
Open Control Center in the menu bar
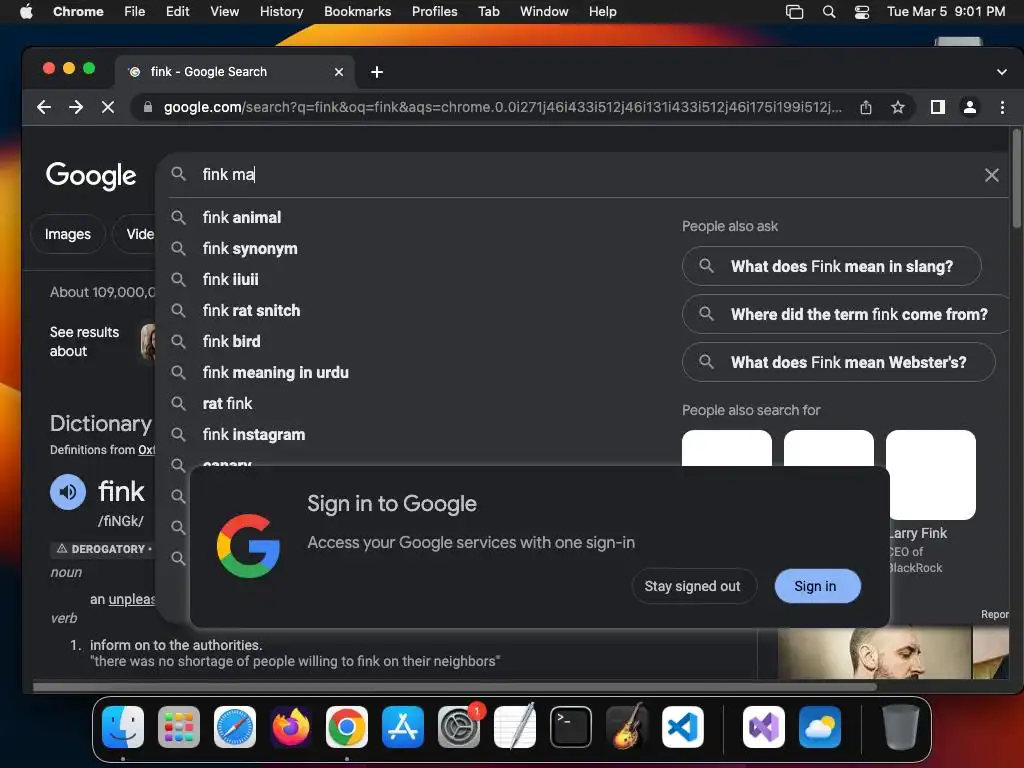click(862, 12)
